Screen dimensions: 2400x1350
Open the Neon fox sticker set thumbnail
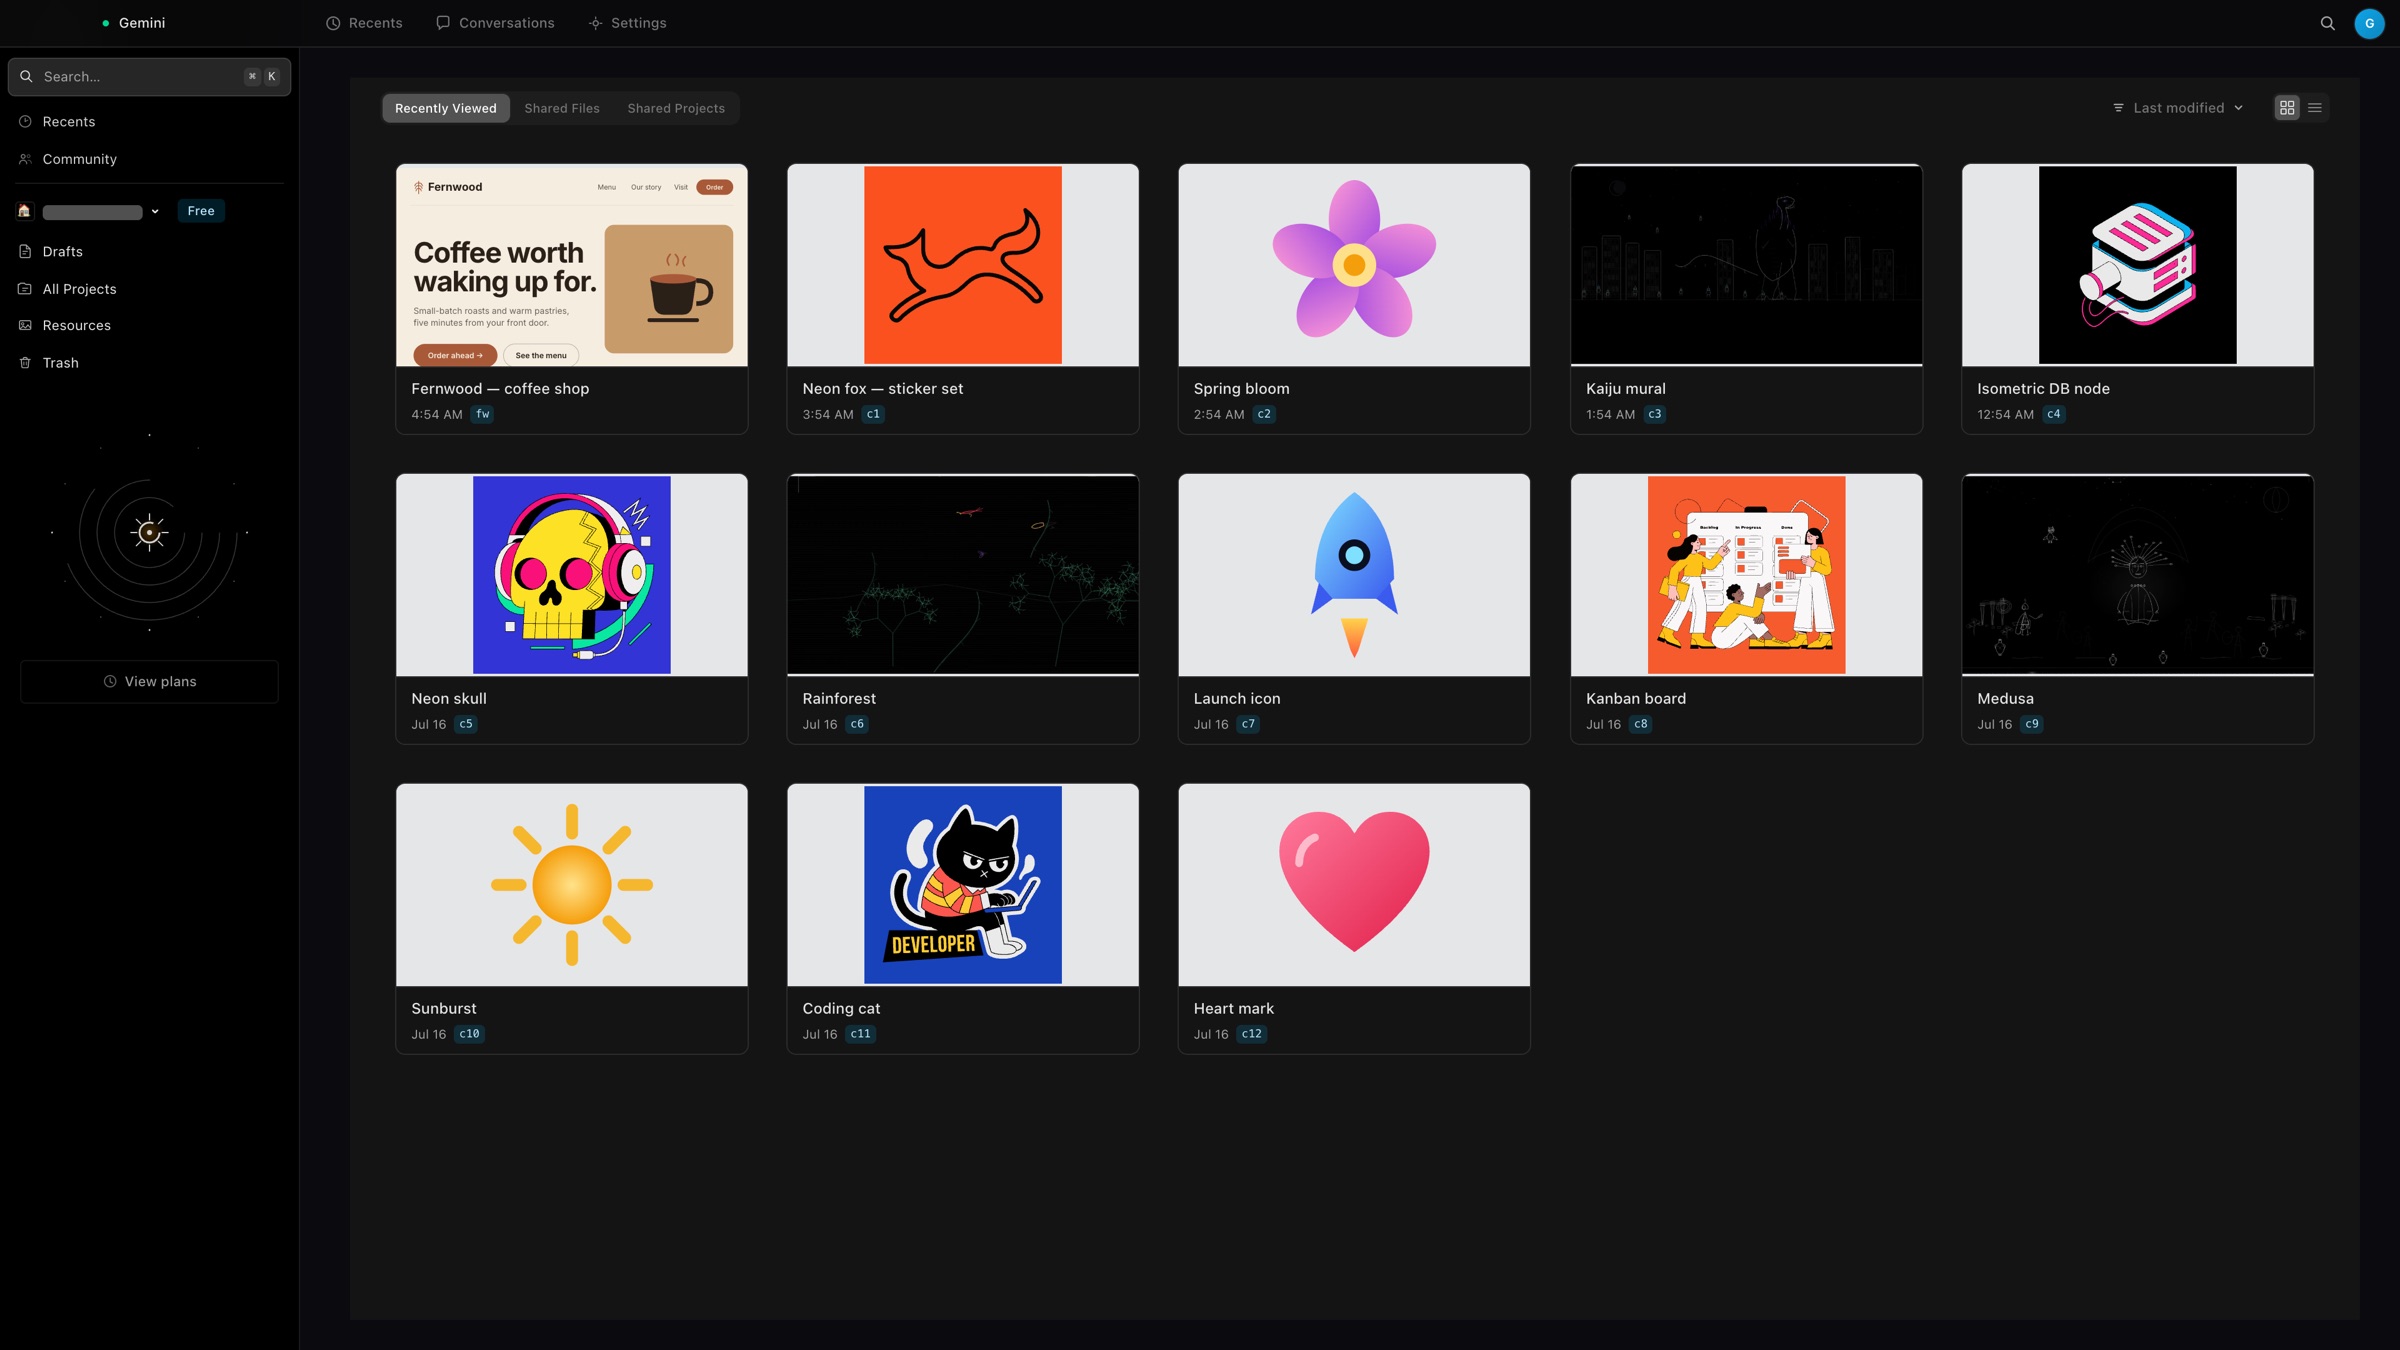963,265
